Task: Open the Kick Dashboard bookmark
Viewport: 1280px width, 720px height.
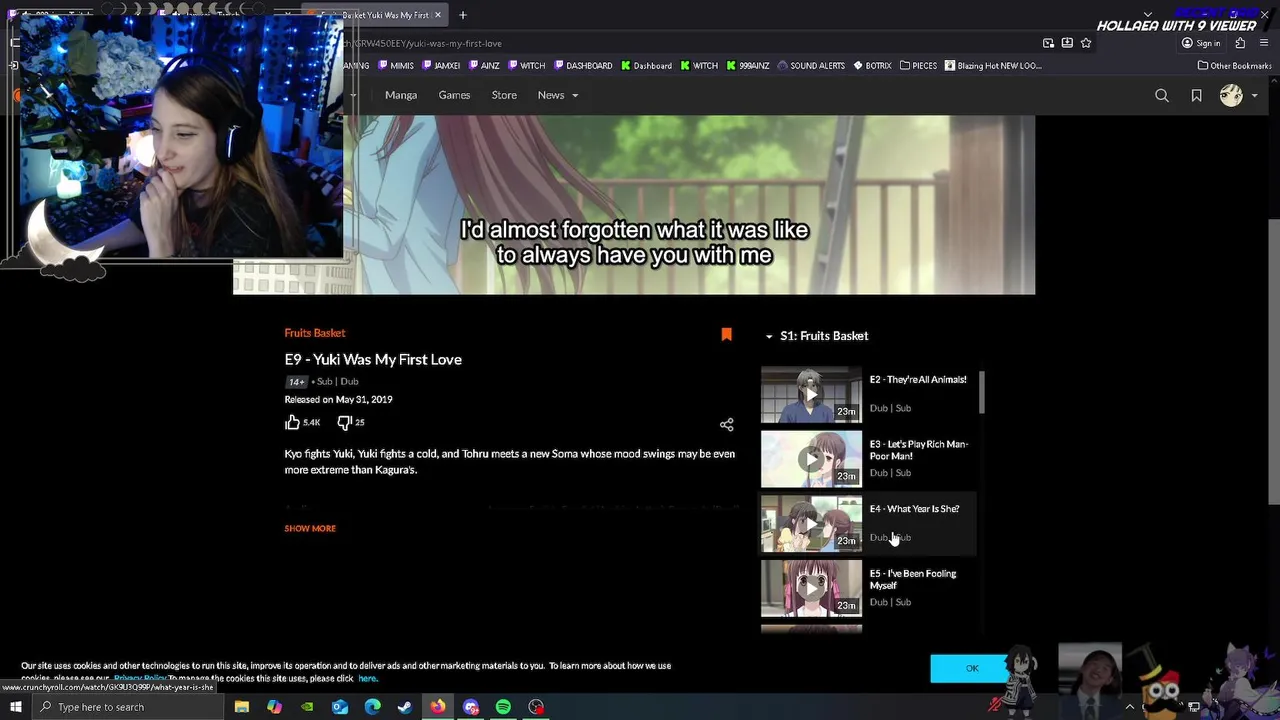Action: point(646,66)
